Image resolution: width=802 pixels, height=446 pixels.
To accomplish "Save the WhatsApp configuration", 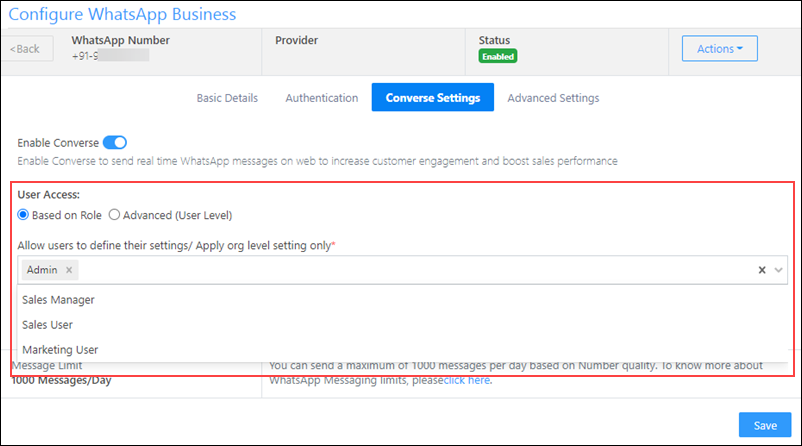I will point(765,425).
